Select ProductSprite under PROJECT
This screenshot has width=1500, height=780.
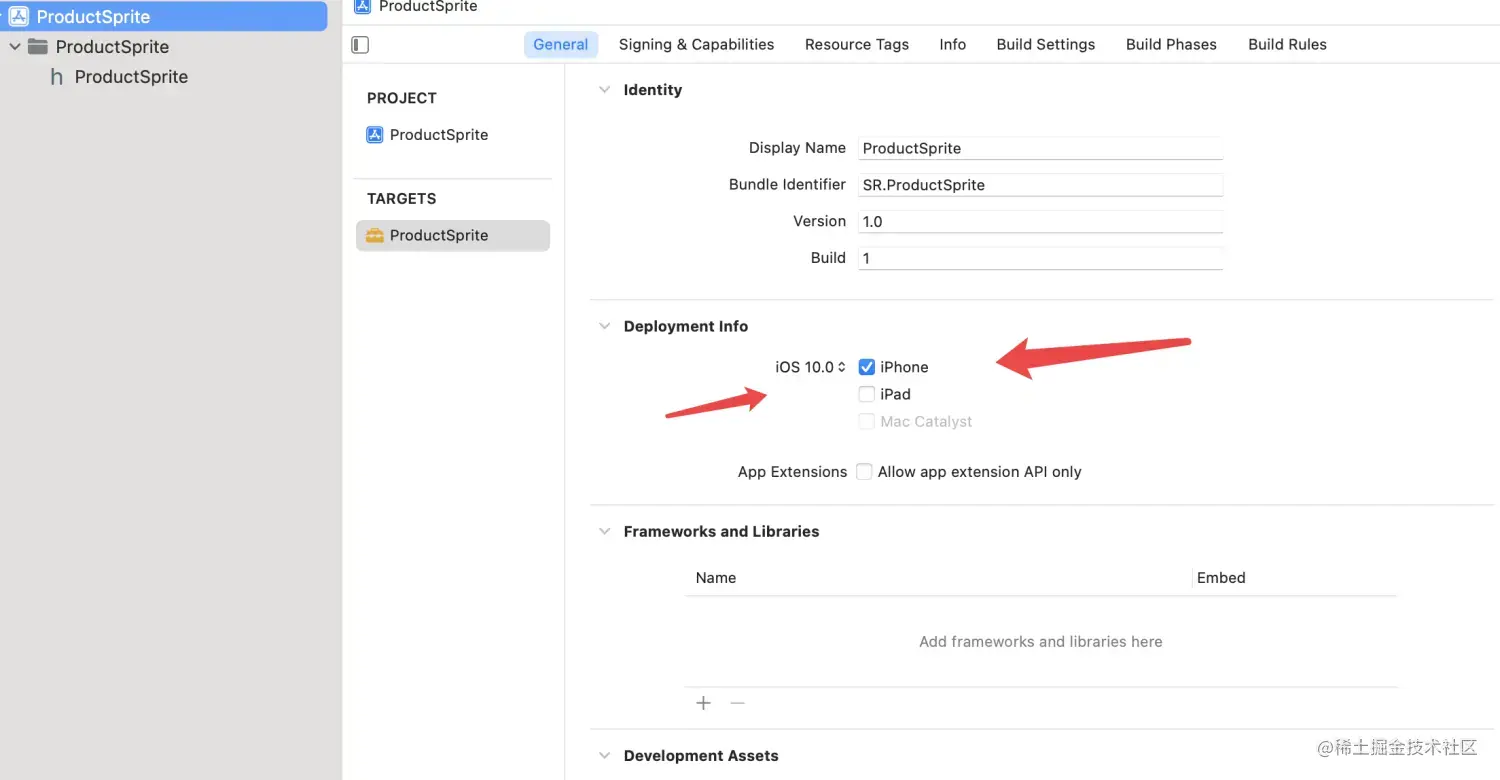point(439,135)
